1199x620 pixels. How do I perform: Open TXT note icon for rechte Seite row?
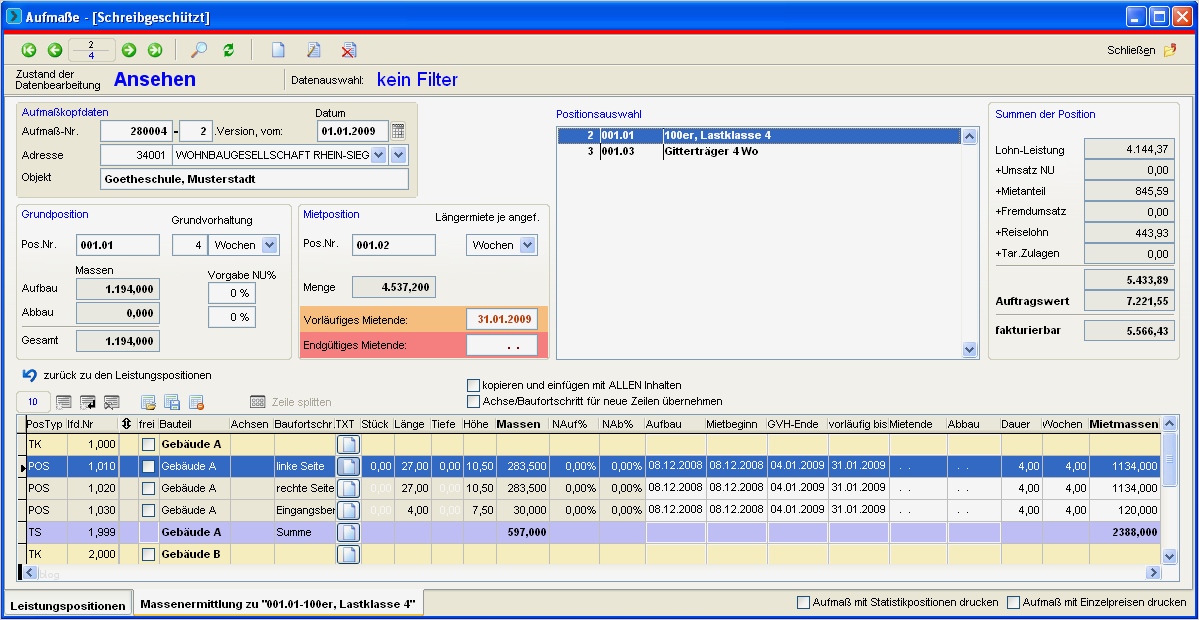tap(347, 488)
